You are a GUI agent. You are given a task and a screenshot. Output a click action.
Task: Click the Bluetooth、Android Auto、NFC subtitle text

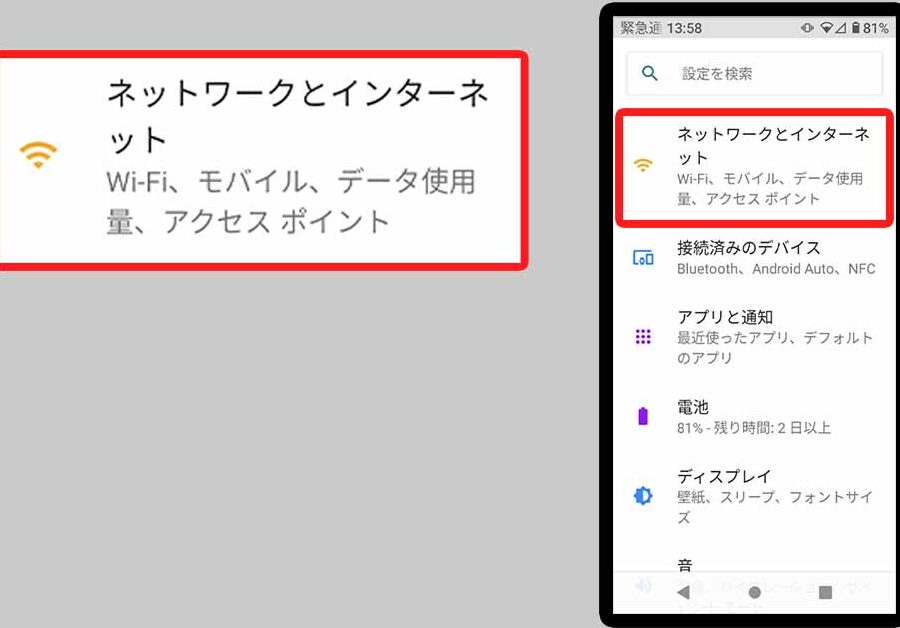(x=775, y=269)
